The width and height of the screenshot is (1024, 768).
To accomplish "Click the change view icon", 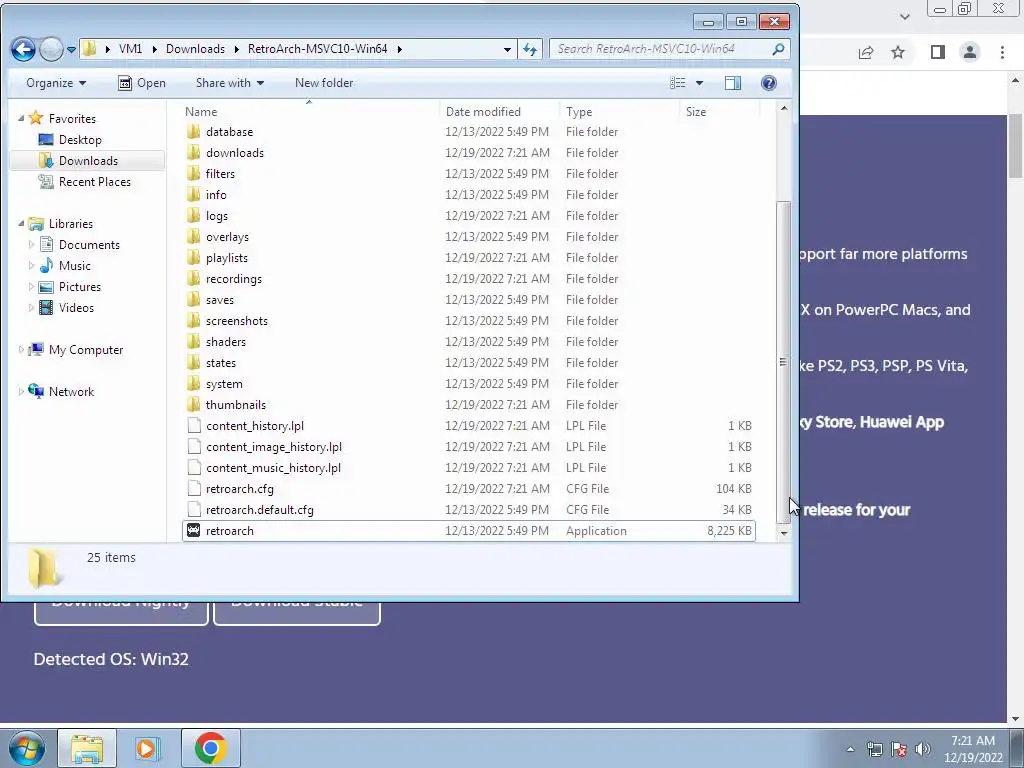I will tap(678, 83).
